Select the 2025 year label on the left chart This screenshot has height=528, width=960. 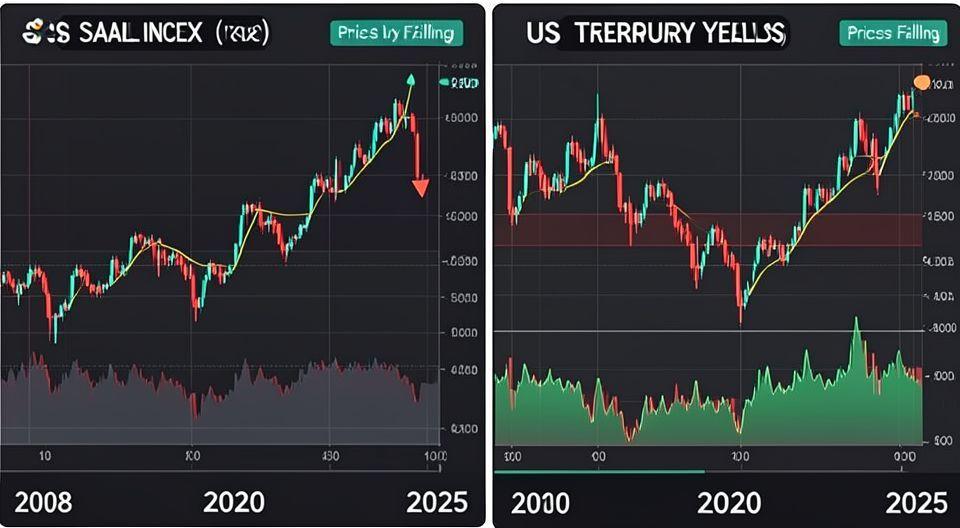[429, 499]
